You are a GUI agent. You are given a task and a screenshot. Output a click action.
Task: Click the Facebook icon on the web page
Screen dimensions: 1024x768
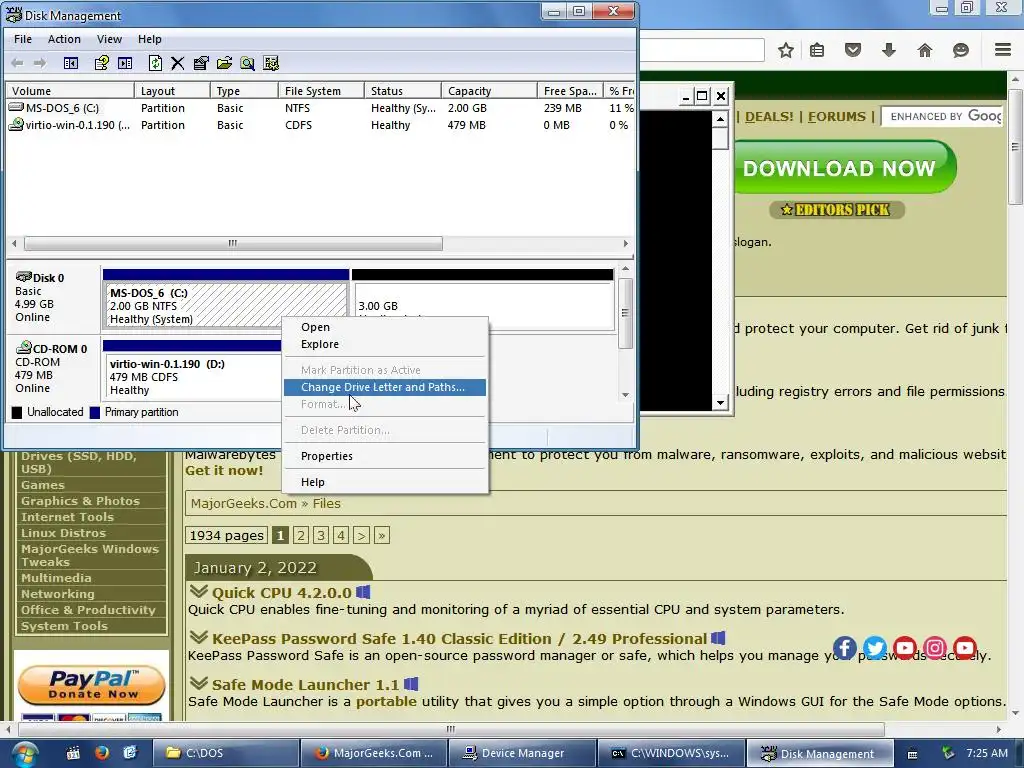[x=844, y=648]
